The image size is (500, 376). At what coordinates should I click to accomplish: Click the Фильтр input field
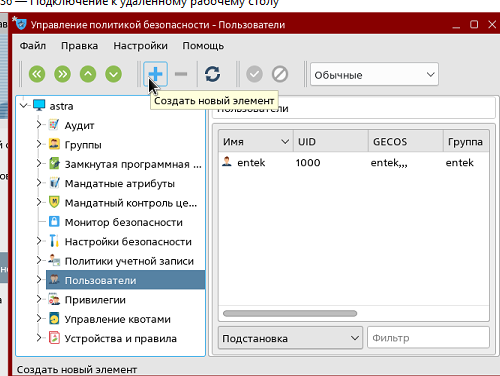click(428, 338)
